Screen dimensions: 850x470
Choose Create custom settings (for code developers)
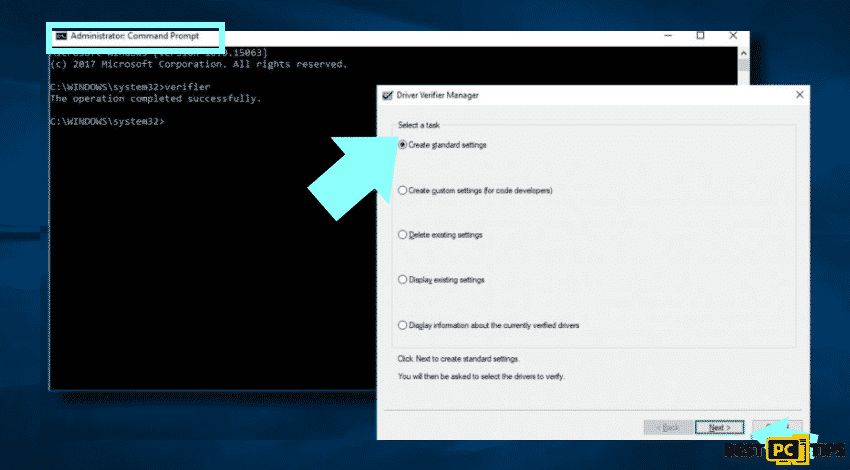tap(475, 190)
